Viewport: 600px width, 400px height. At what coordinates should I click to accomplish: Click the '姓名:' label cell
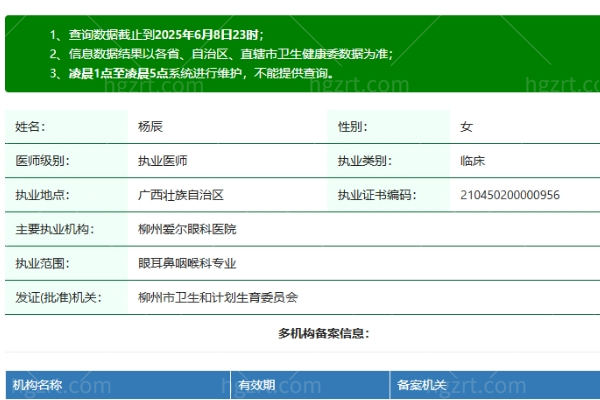pos(67,126)
